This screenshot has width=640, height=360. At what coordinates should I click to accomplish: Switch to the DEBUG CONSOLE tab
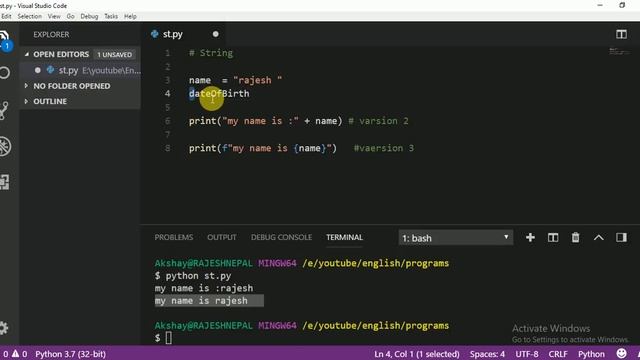point(281,237)
